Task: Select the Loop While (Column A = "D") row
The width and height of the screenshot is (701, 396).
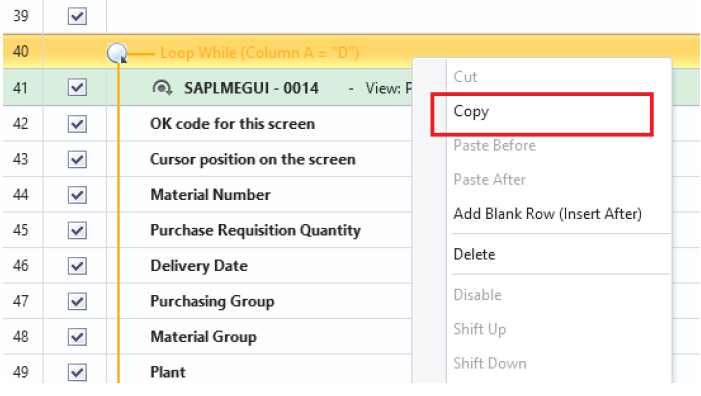Action: coord(351,52)
